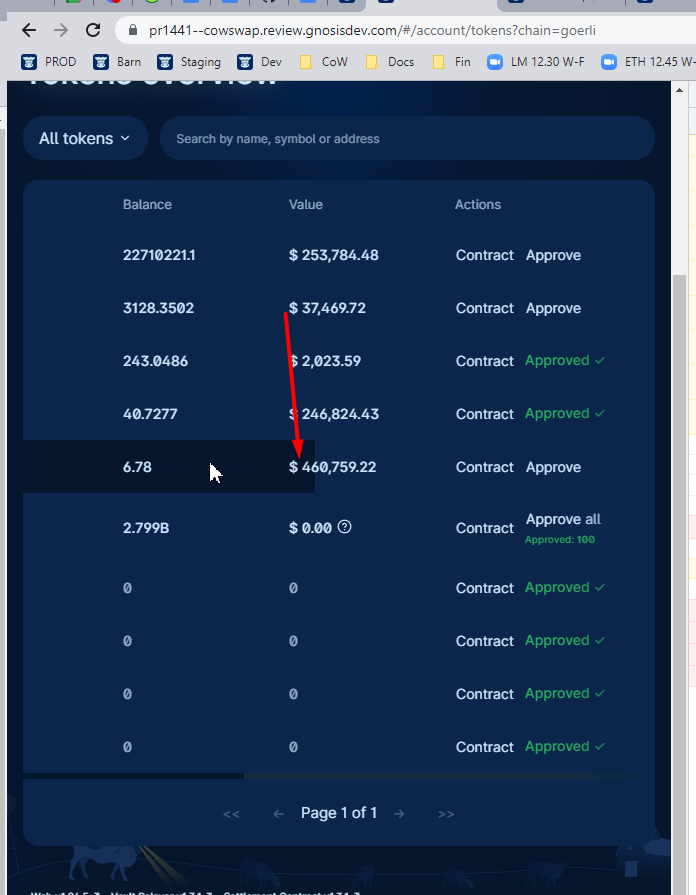Click the help icon next to $ 0.00
The image size is (696, 895).
(x=344, y=527)
